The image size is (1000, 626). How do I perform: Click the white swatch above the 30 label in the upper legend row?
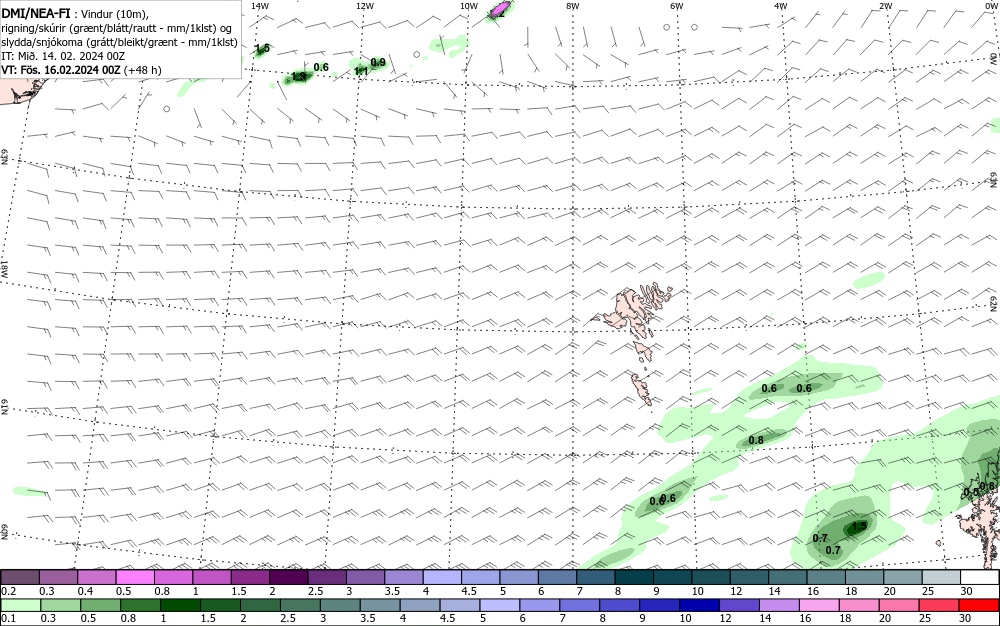(980, 578)
